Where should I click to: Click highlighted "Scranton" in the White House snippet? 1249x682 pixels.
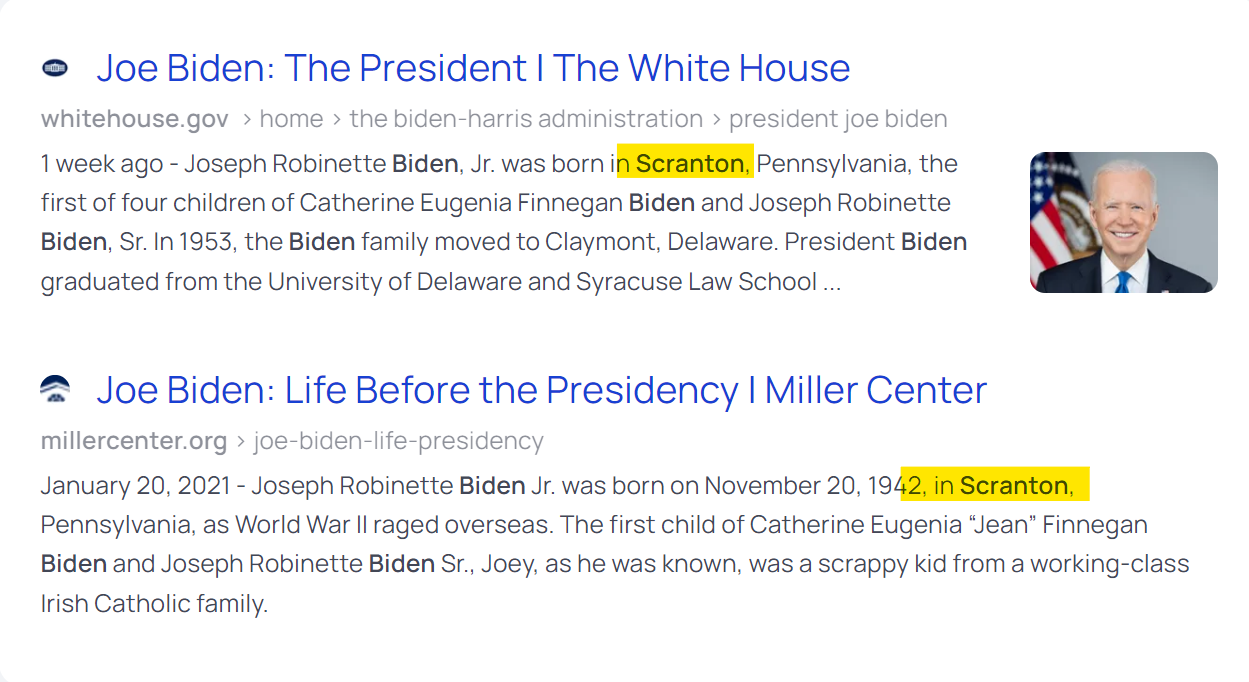690,164
